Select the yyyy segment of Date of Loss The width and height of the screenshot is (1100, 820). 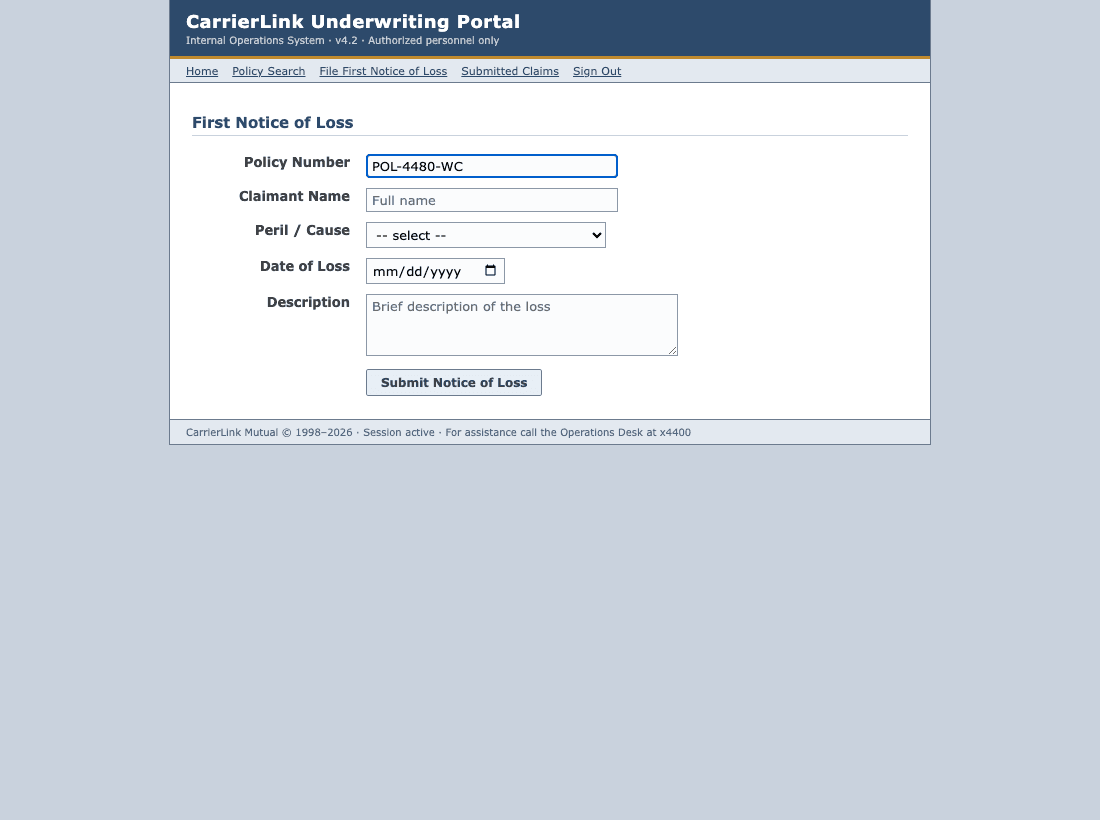[445, 271]
